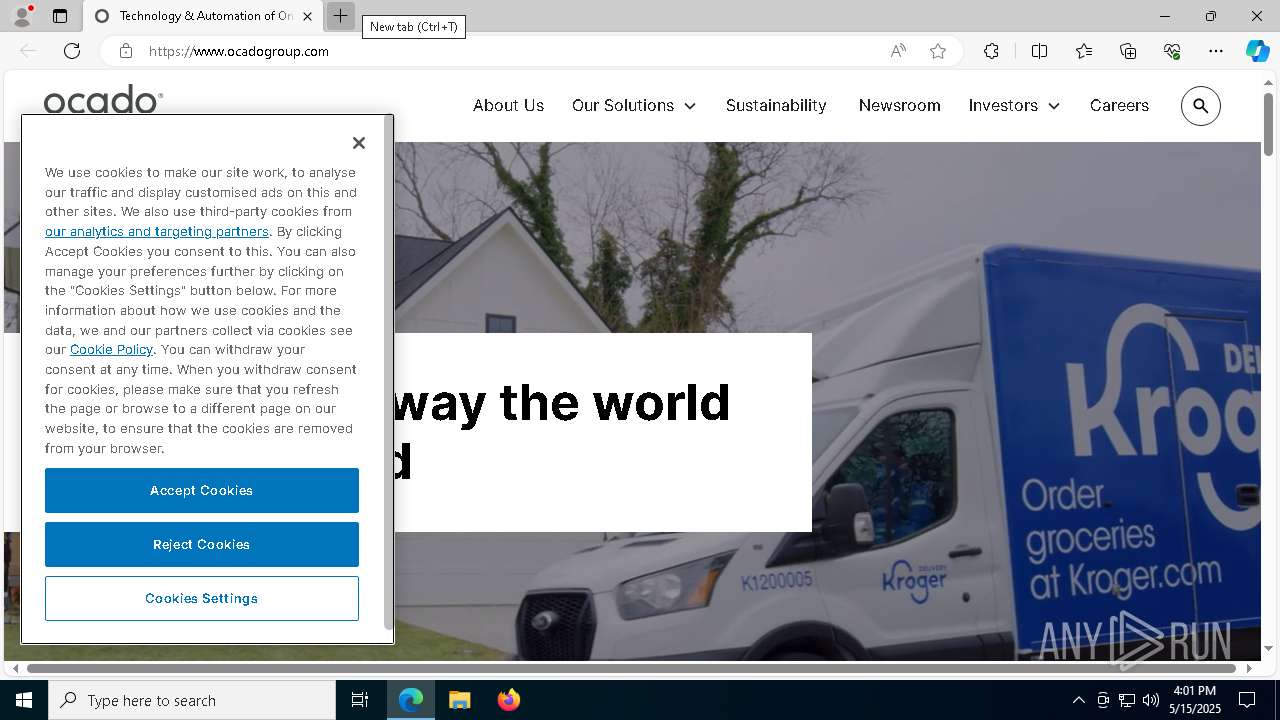Open a new browser tab
The width and height of the screenshot is (1280, 720).
pos(340,16)
